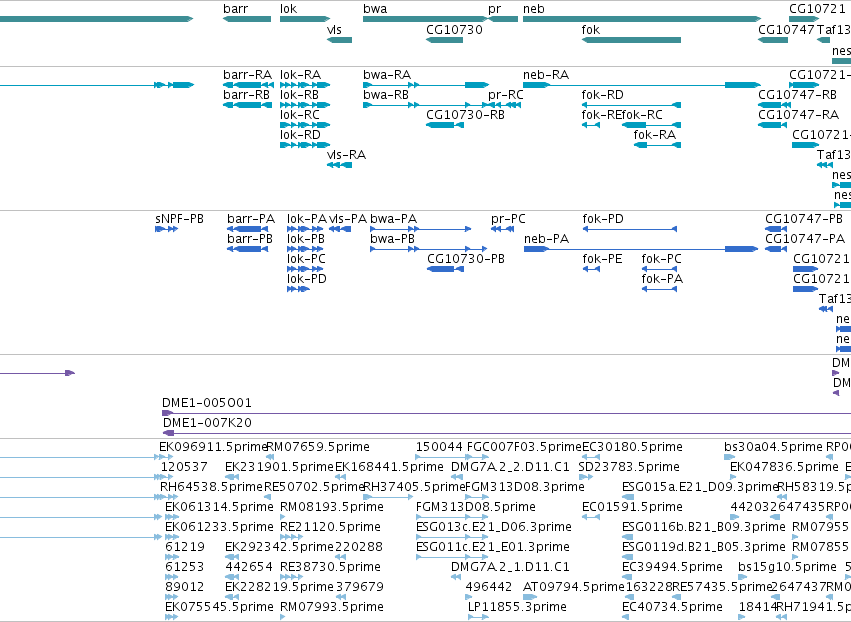This screenshot has height=622, width=851.
Task: Click the barr-PB protein label
Action: [x=250, y=239]
